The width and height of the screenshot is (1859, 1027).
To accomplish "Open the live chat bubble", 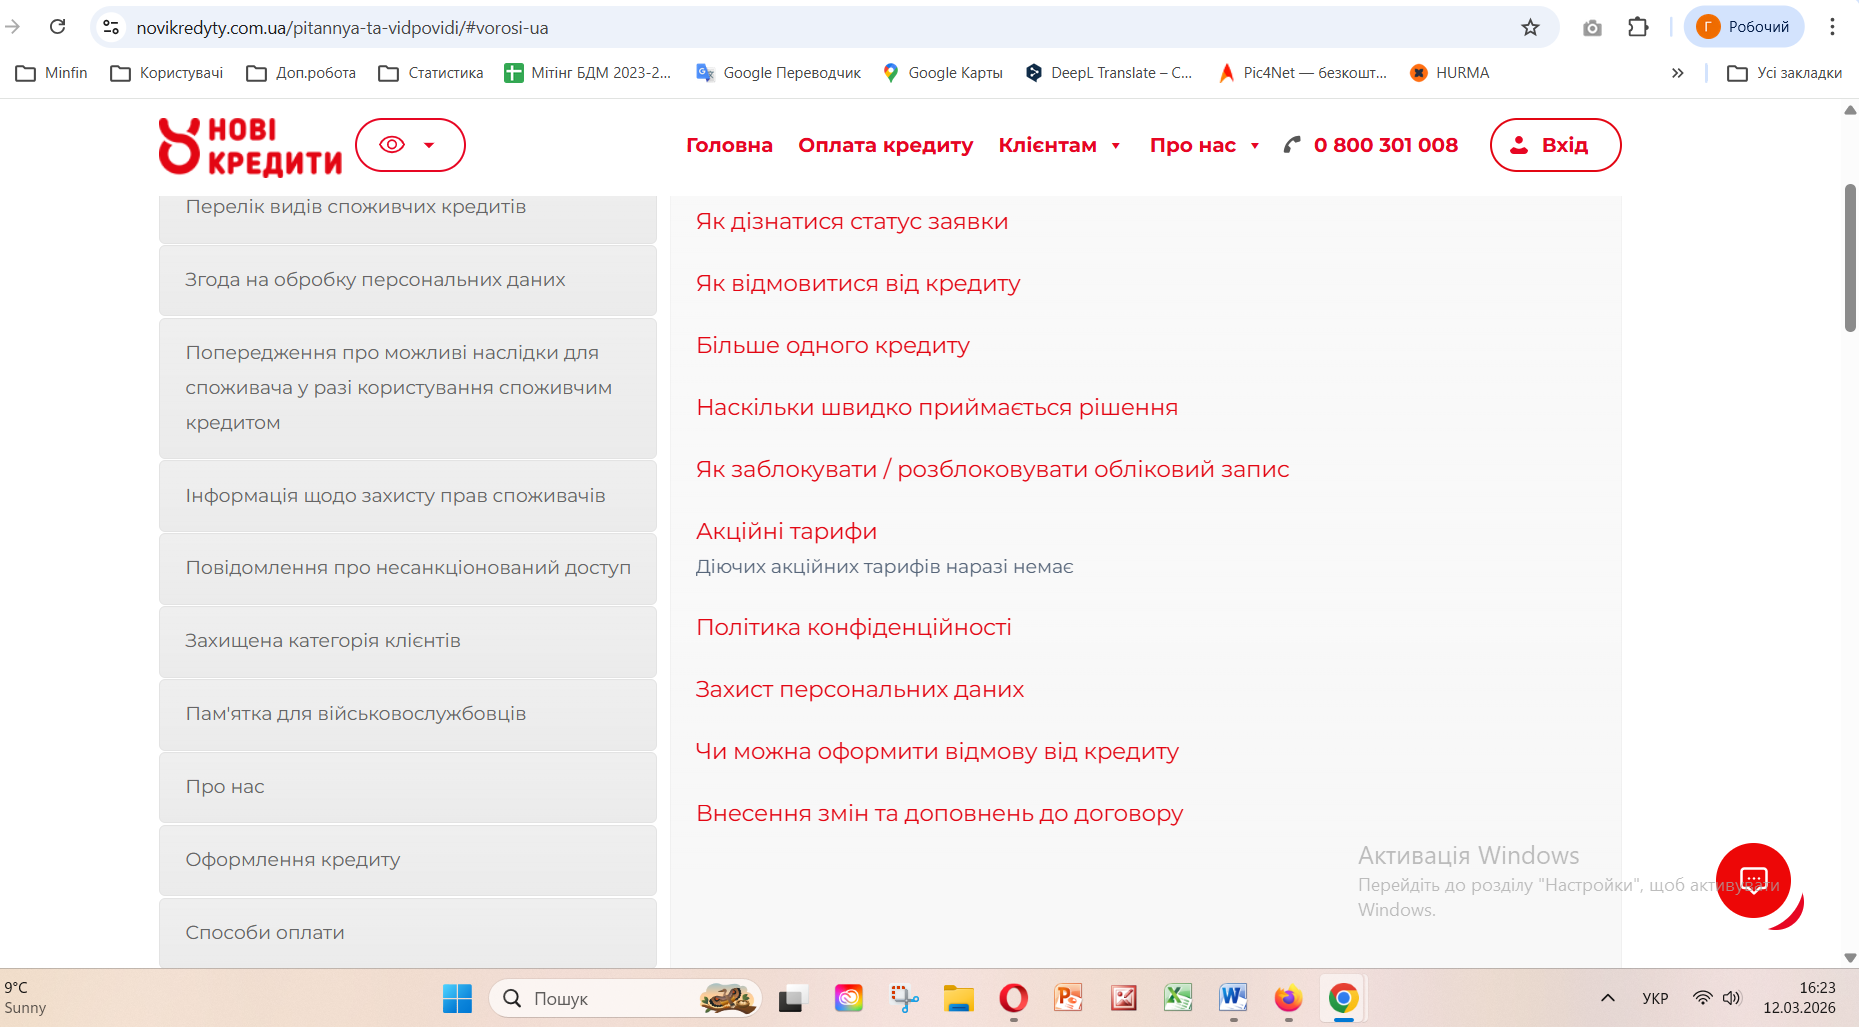I will [x=1753, y=880].
